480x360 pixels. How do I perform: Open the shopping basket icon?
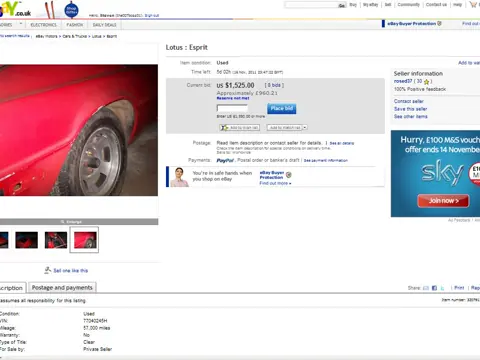[473, 4]
